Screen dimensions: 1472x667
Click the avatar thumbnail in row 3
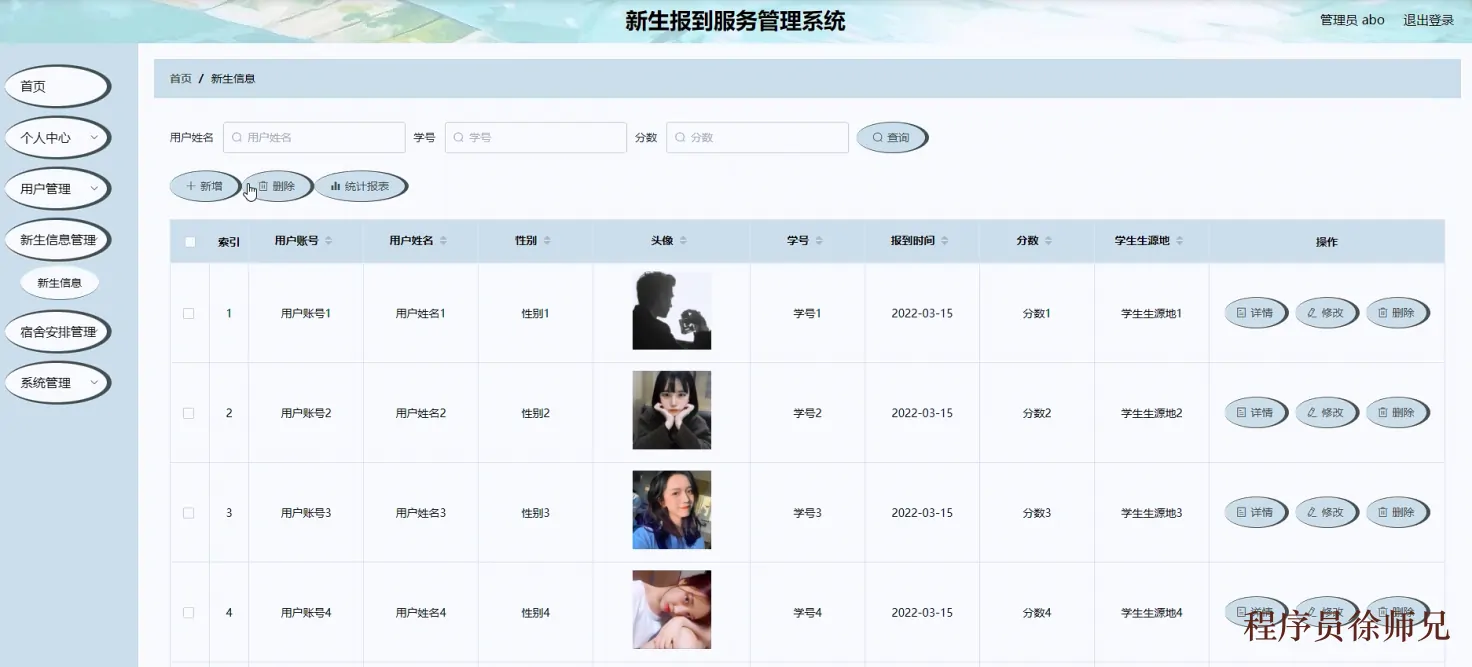tap(672, 510)
